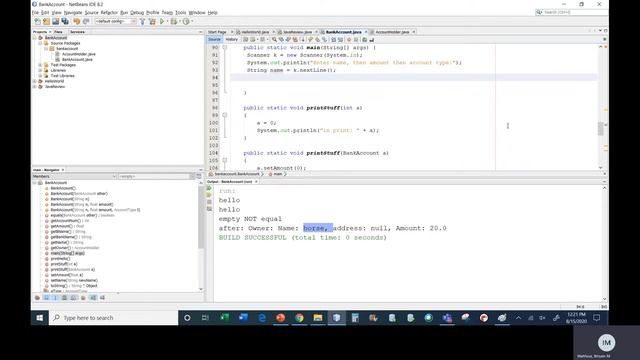The image size is (640, 360).
Task: Expand the HelloWorld project node
Action: (35, 81)
